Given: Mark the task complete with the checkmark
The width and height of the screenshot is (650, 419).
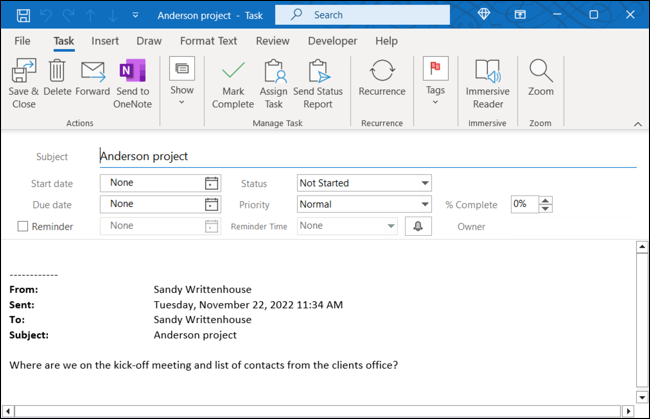Looking at the screenshot, I should [232, 82].
